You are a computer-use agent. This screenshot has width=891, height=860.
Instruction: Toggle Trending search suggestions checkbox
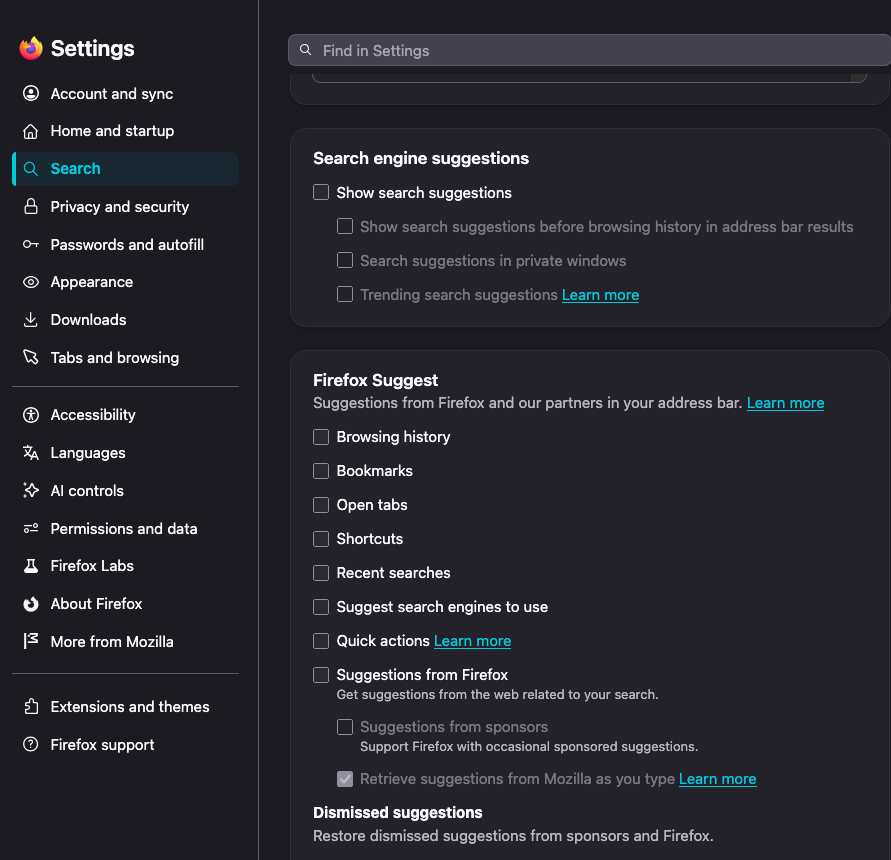click(x=345, y=294)
